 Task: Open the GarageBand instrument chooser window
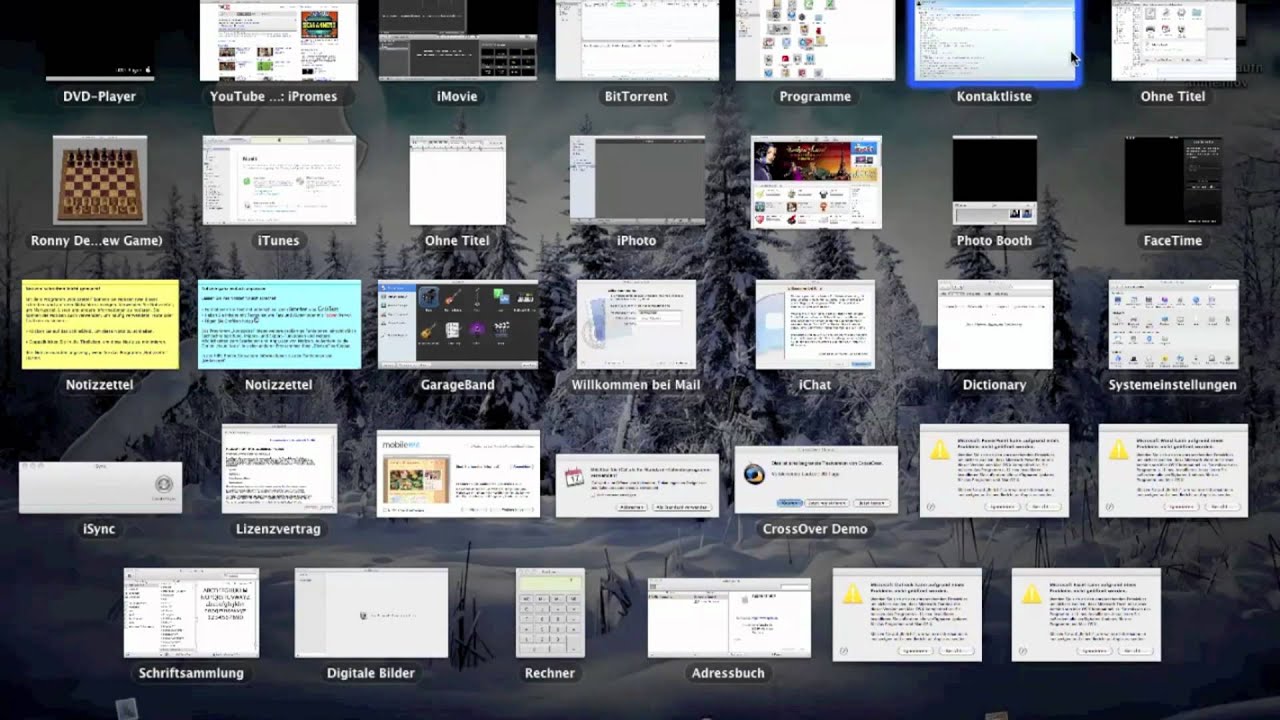click(x=457, y=324)
